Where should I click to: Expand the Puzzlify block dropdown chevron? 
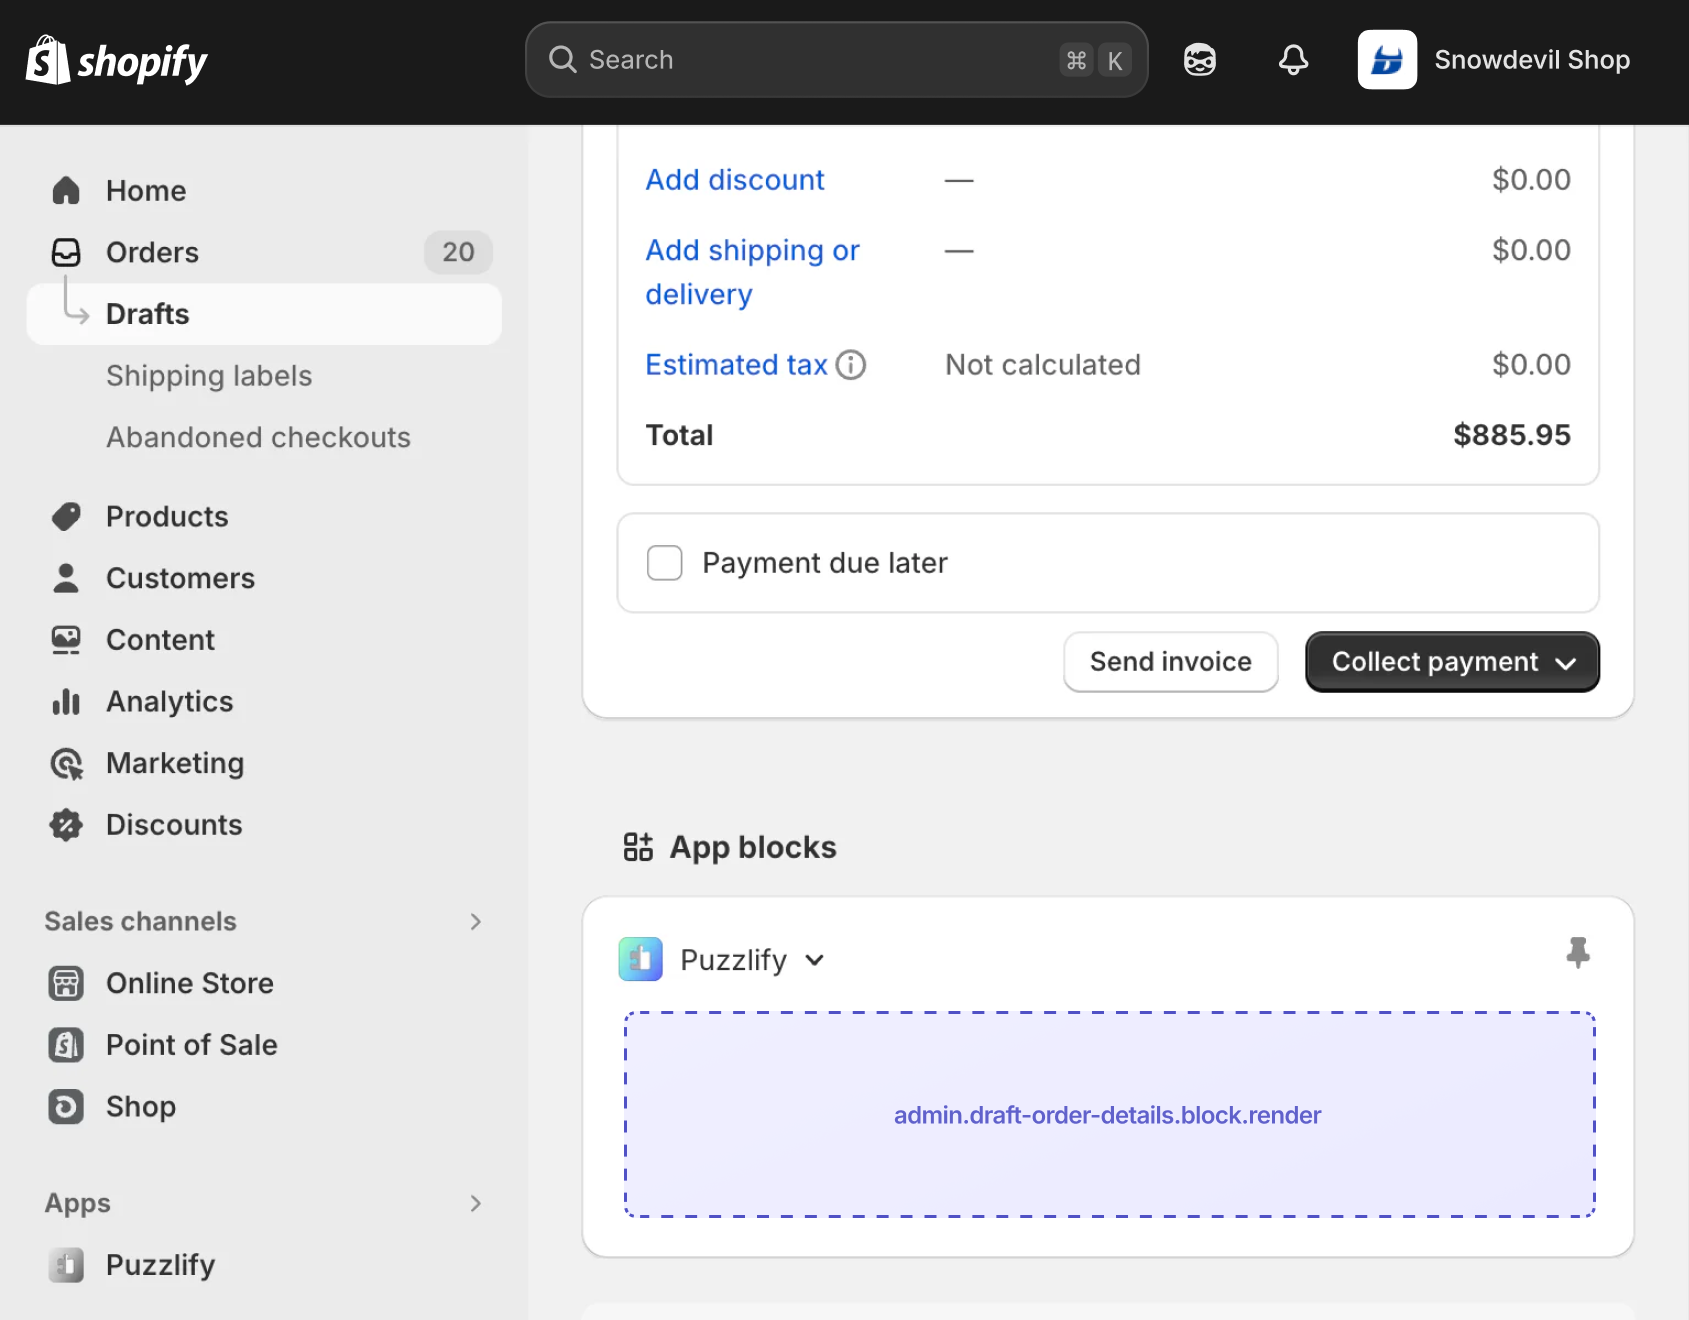click(815, 960)
